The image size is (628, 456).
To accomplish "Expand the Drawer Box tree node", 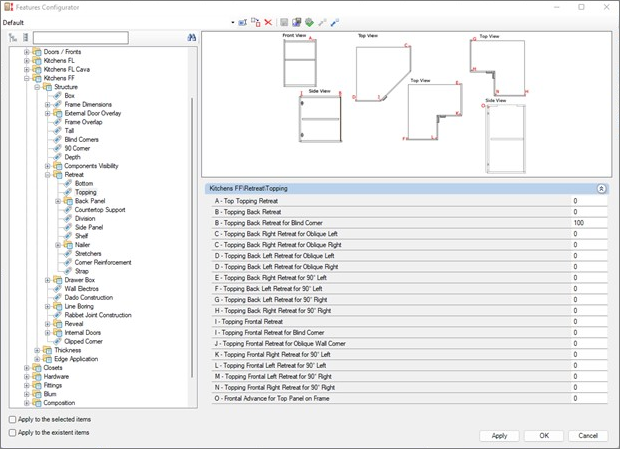I will pyautogui.click(x=47, y=280).
